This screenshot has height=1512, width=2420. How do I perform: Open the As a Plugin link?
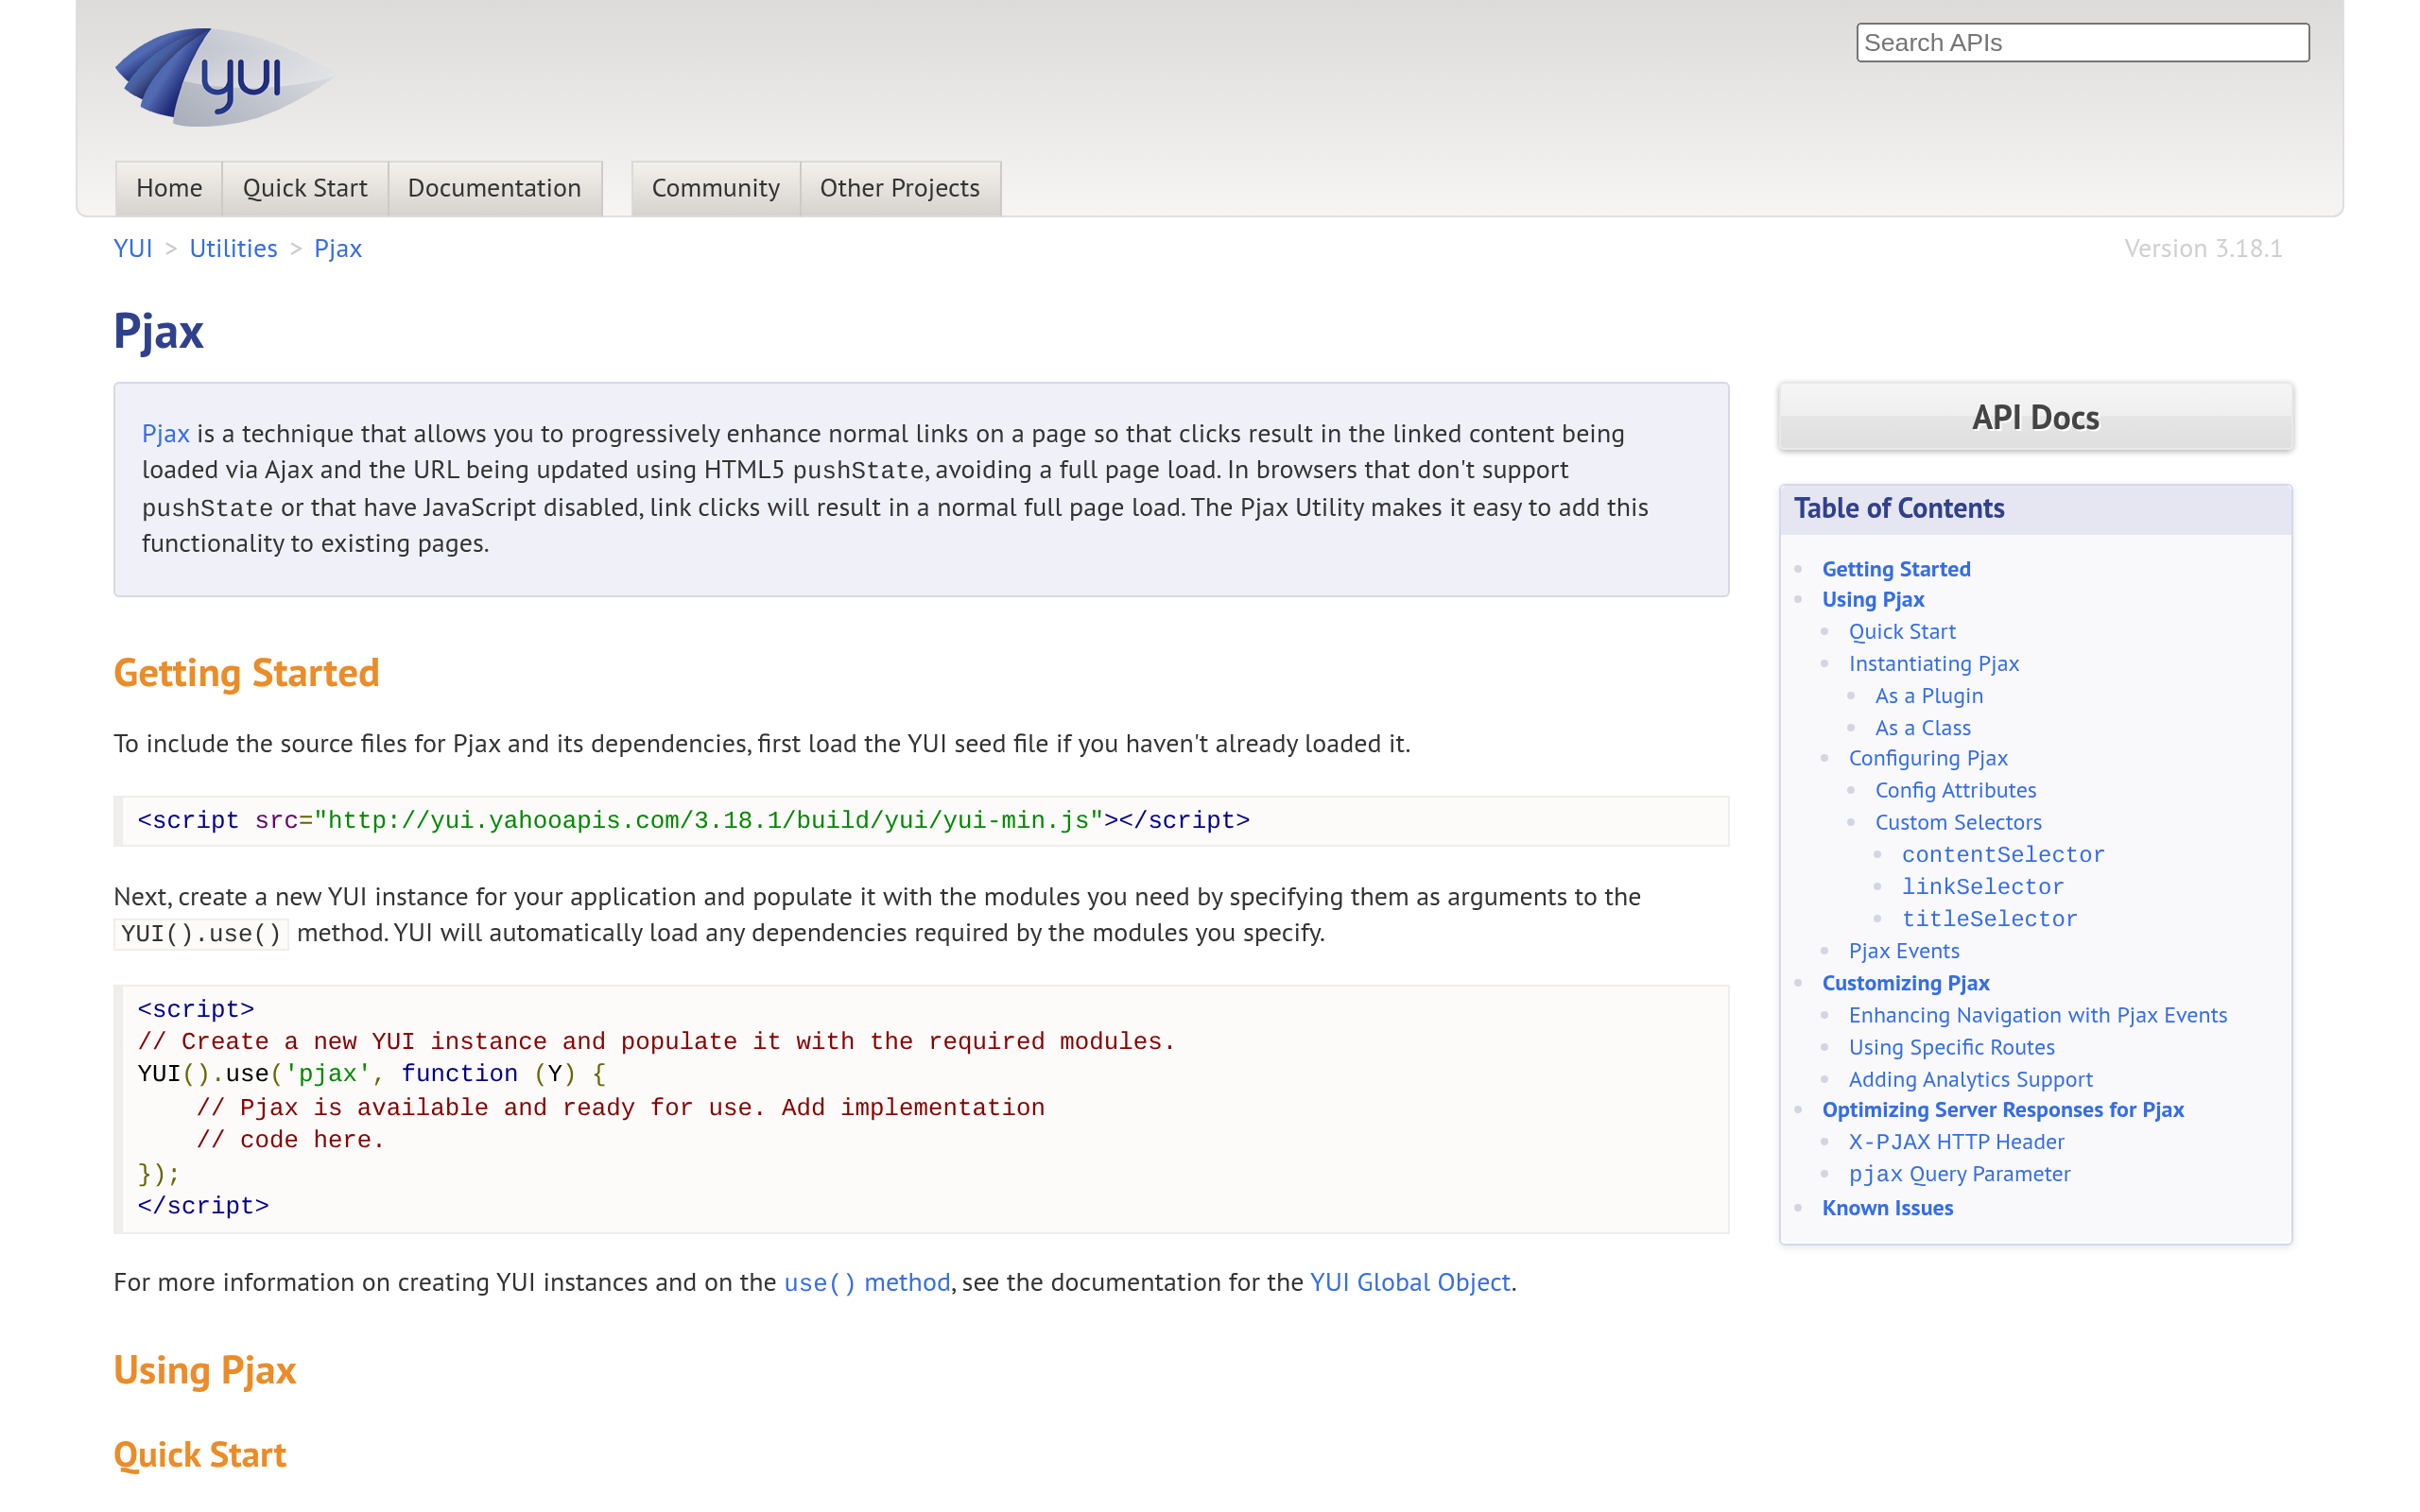coord(1929,695)
